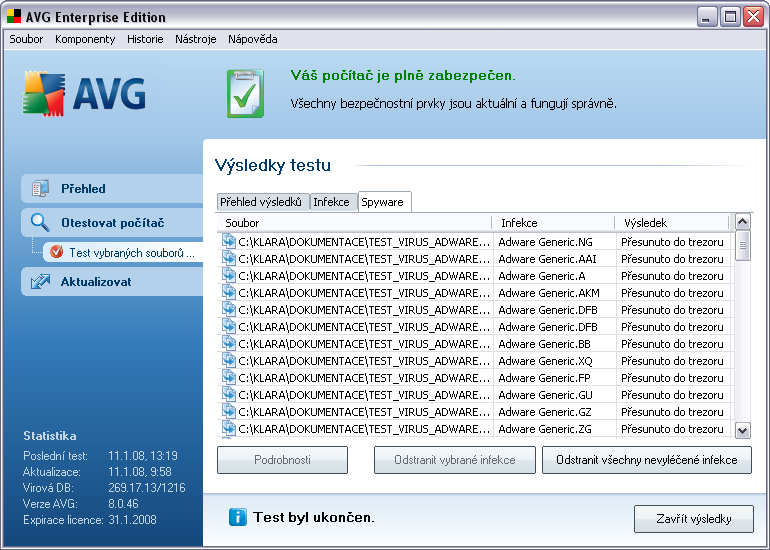Click the Verze AVG value 8.0.46
The height and width of the screenshot is (550, 770).
coord(123,504)
